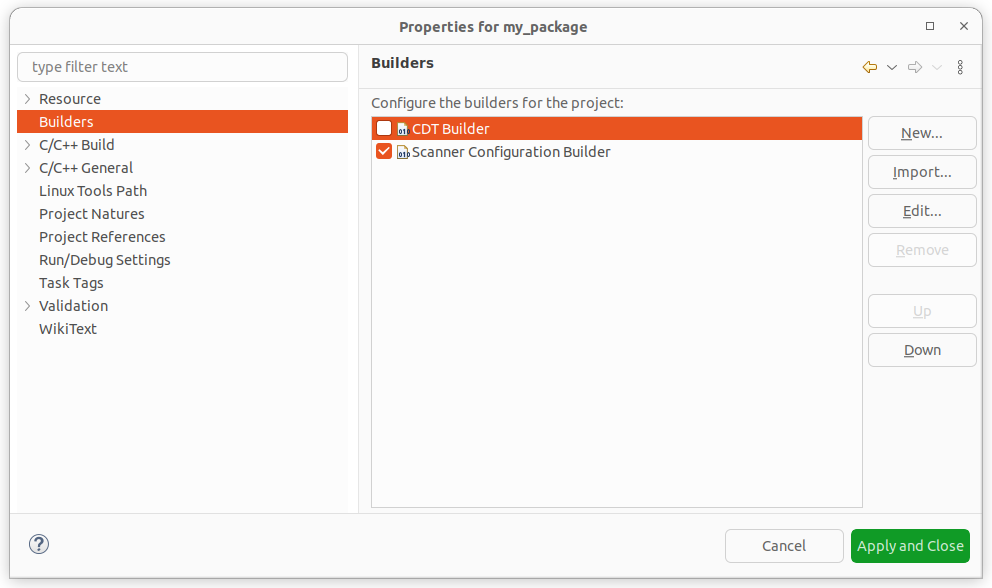
Task: Open the back-navigation history dropdown
Action: 891,66
